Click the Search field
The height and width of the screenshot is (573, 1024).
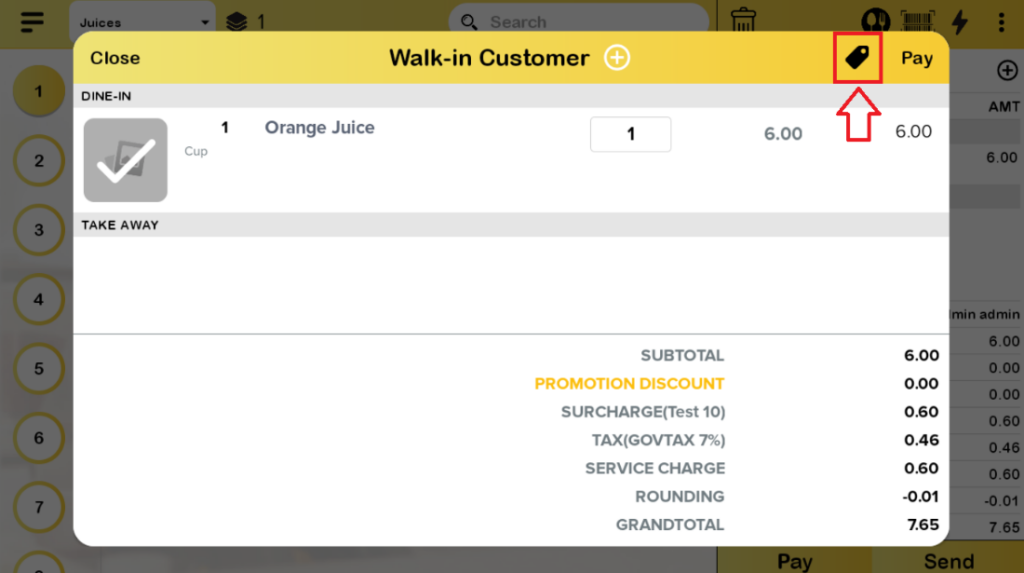click(x=580, y=21)
